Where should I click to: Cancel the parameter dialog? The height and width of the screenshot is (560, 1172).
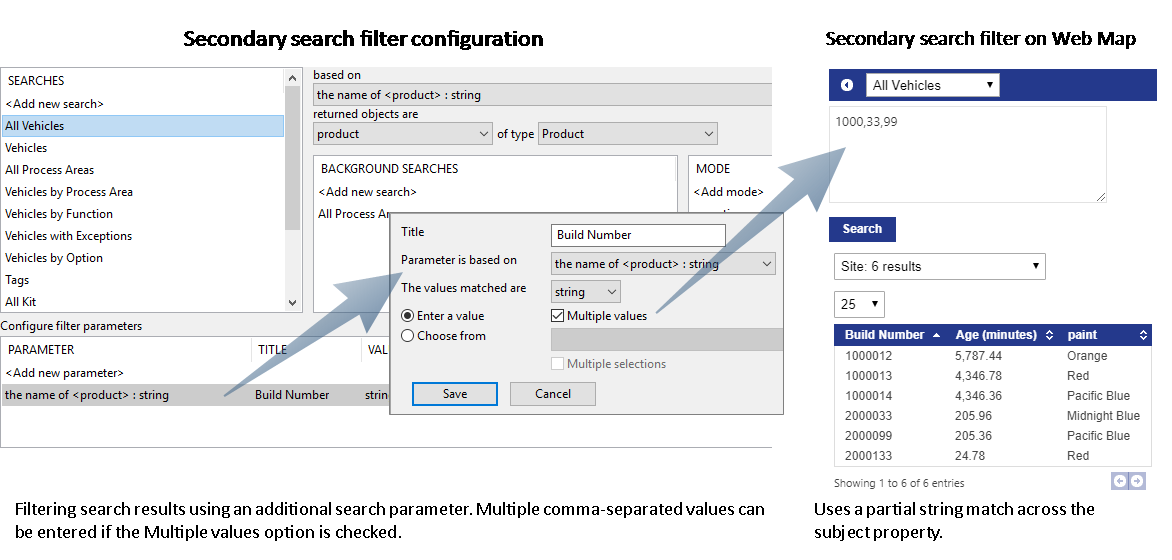click(x=552, y=394)
